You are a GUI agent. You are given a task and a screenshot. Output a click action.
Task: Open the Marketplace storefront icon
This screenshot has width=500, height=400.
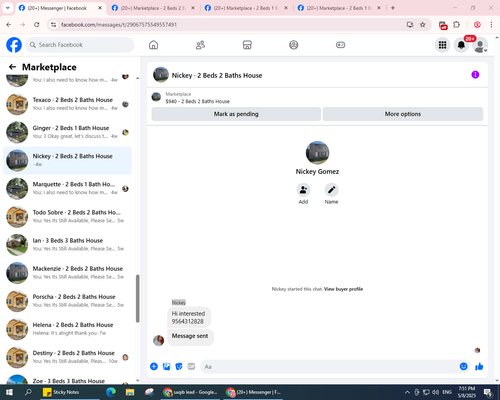(247, 45)
